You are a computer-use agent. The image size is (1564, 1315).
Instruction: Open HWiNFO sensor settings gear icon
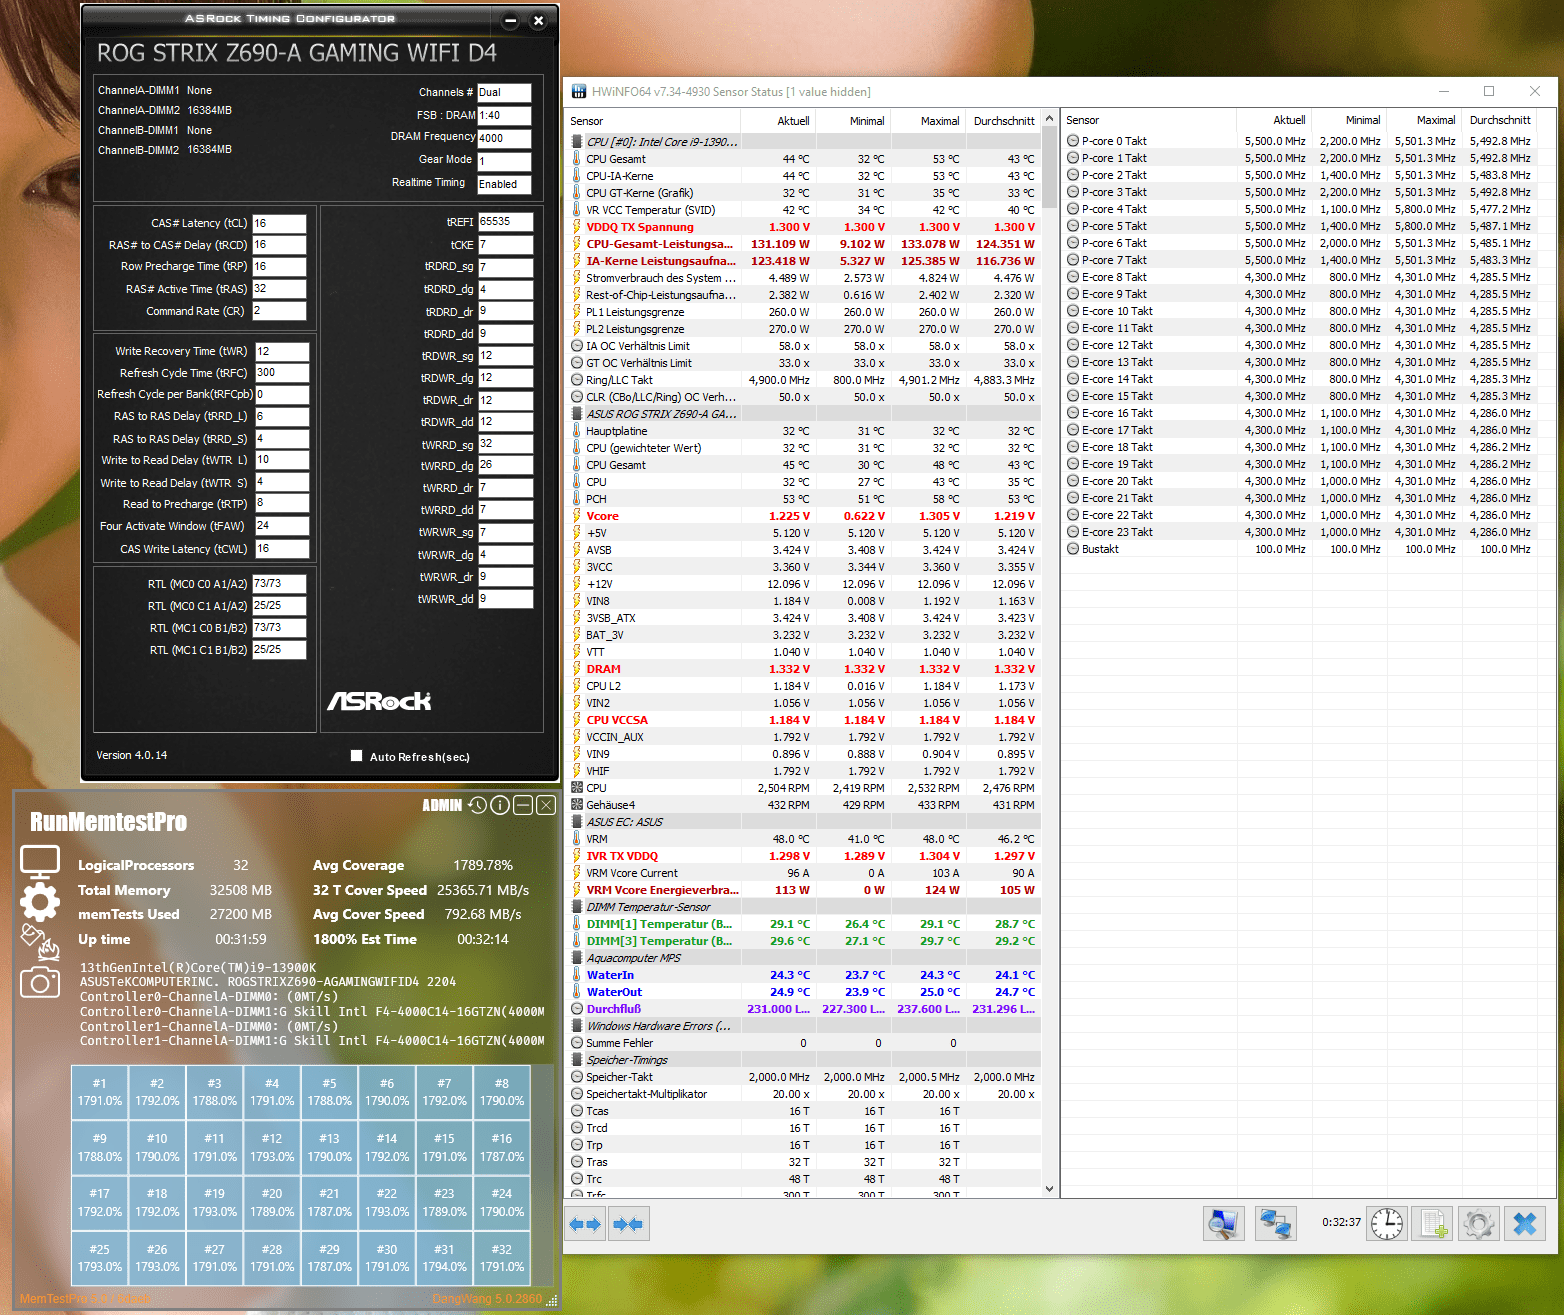(x=1479, y=1223)
